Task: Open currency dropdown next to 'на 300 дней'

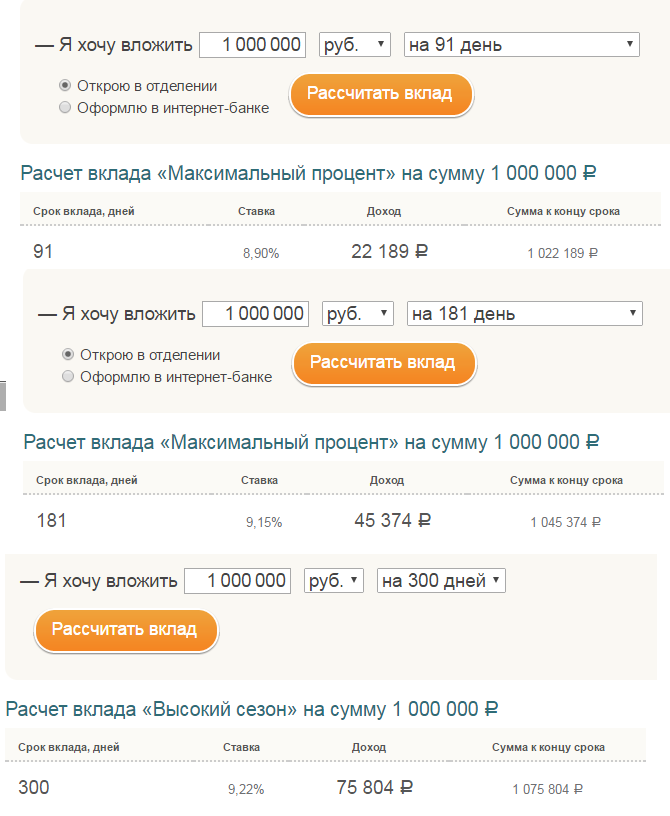Action: click(334, 581)
